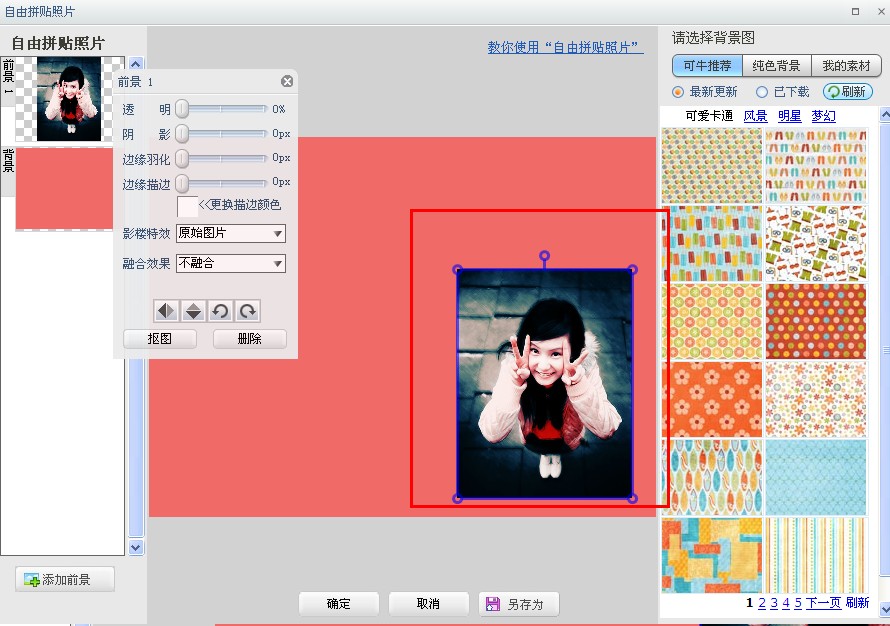
Task: Pick the yellow and blue patchwork background
Action: pos(712,556)
